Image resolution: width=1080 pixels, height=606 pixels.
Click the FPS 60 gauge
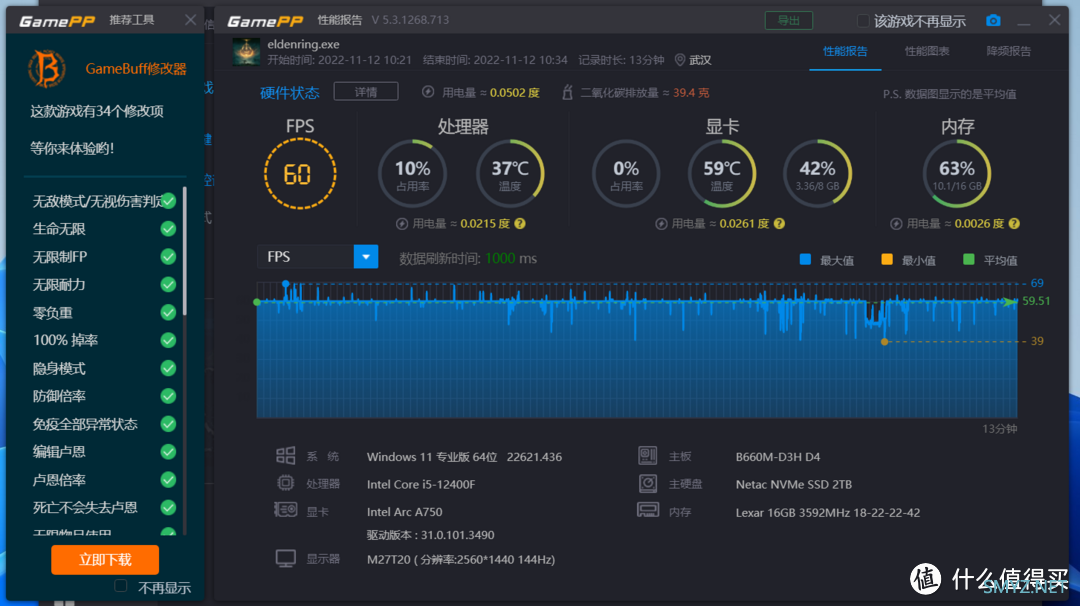coord(300,174)
